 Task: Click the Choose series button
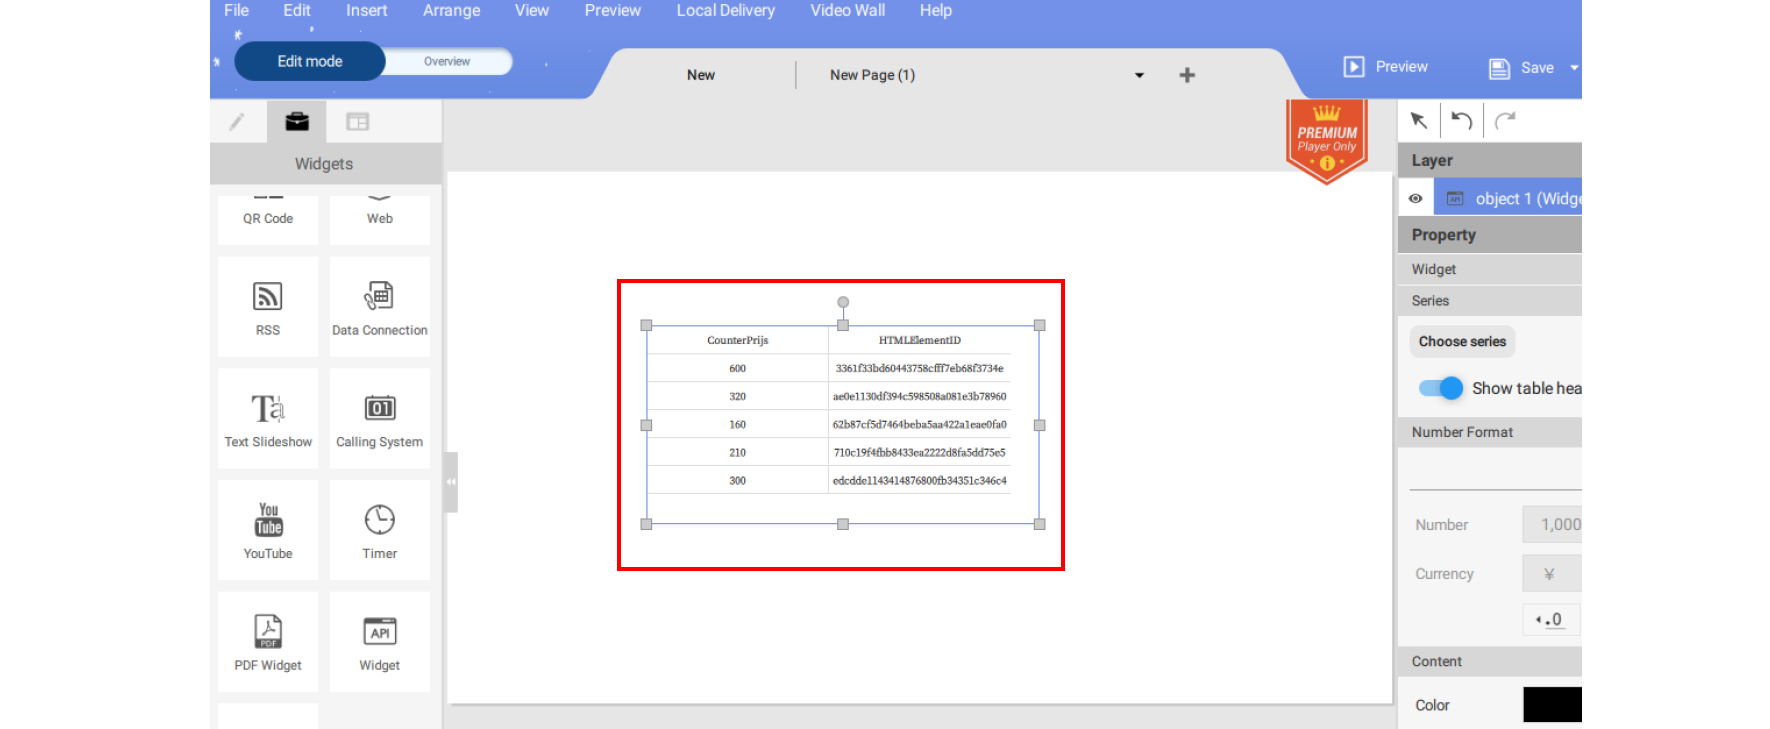point(1462,341)
